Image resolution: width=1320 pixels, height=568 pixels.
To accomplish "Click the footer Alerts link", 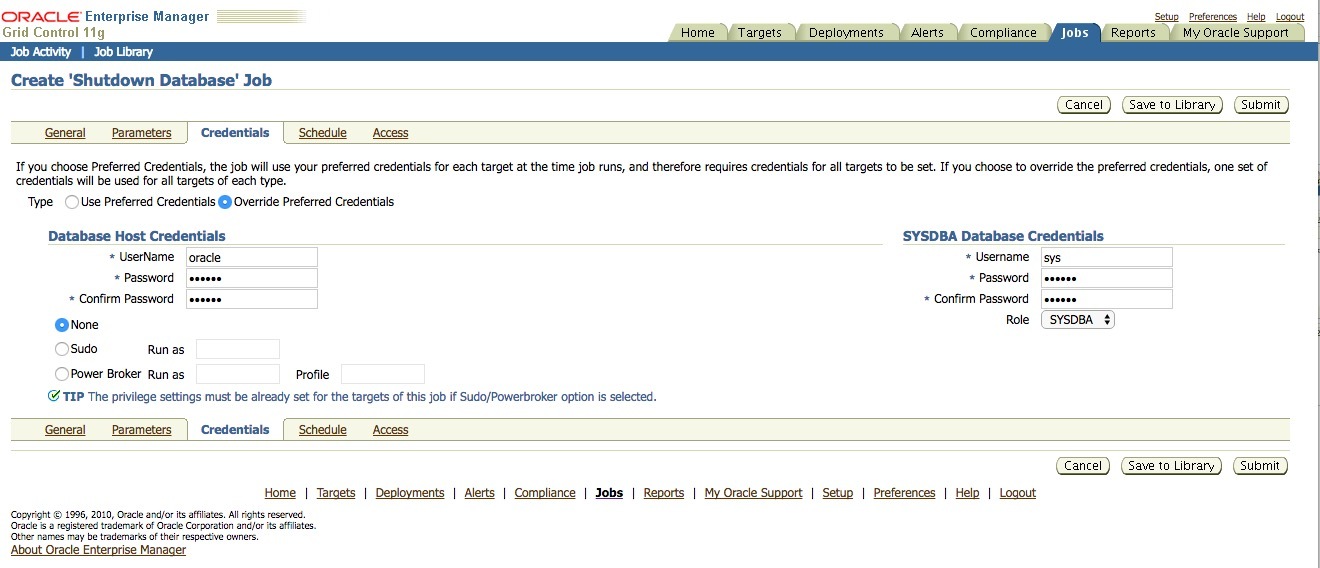I will (480, 493).
